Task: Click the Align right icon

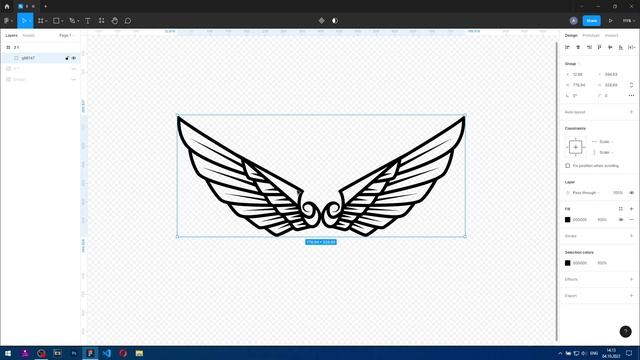Action: click(589, 47)
